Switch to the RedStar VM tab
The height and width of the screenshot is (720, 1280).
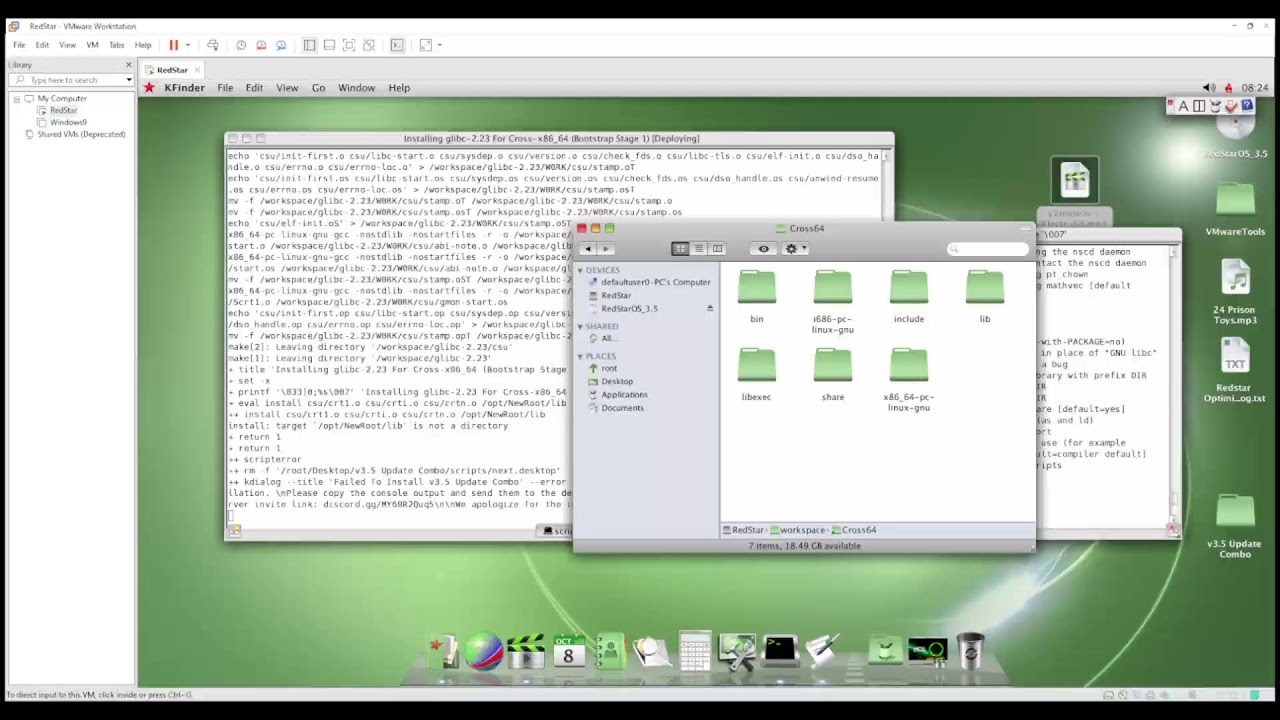point(172,70)
